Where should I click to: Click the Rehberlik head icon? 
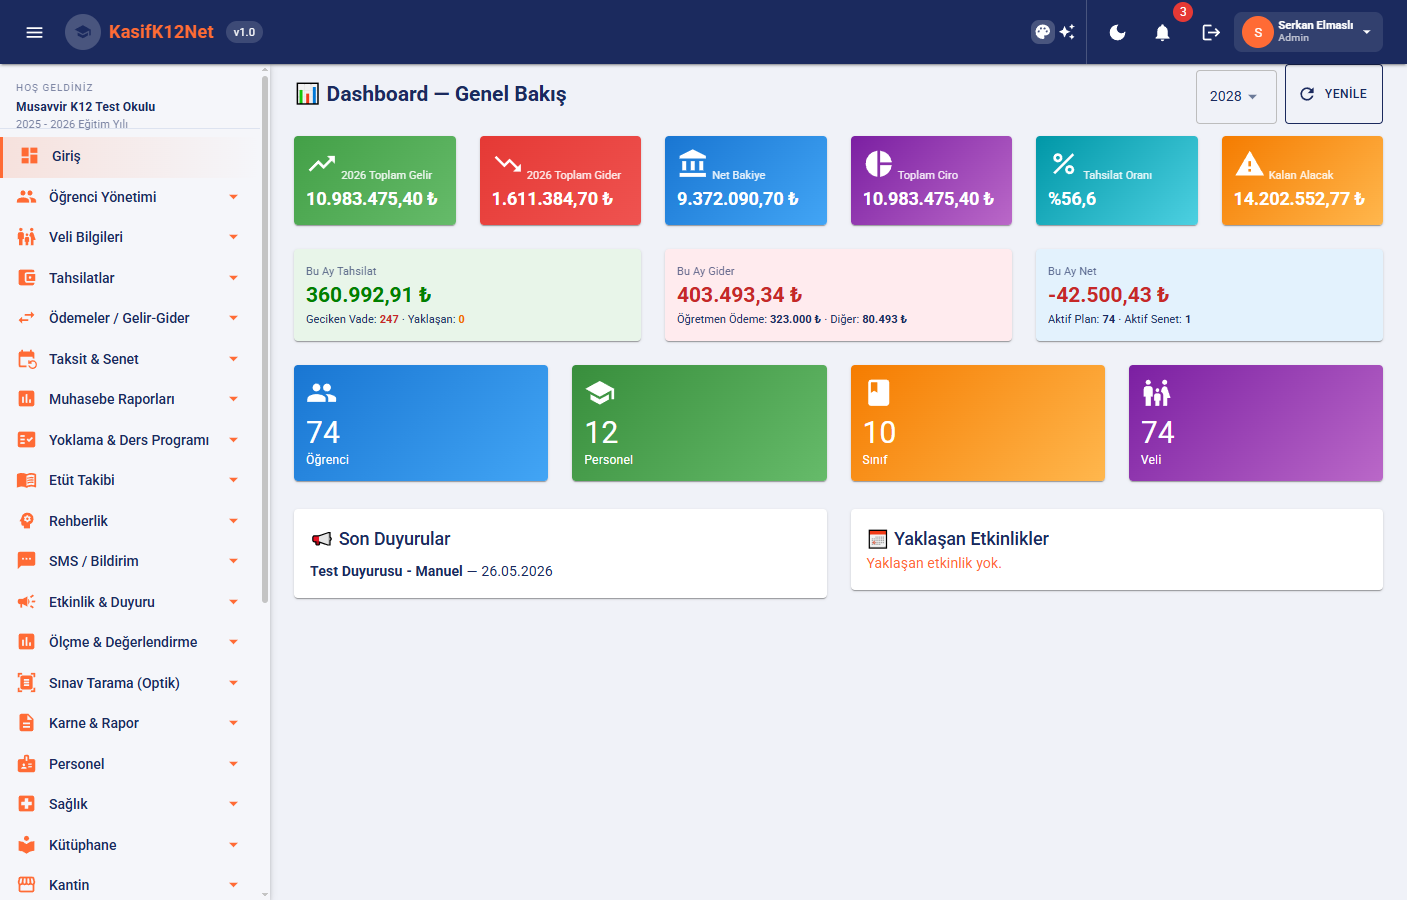click(27, 521)
